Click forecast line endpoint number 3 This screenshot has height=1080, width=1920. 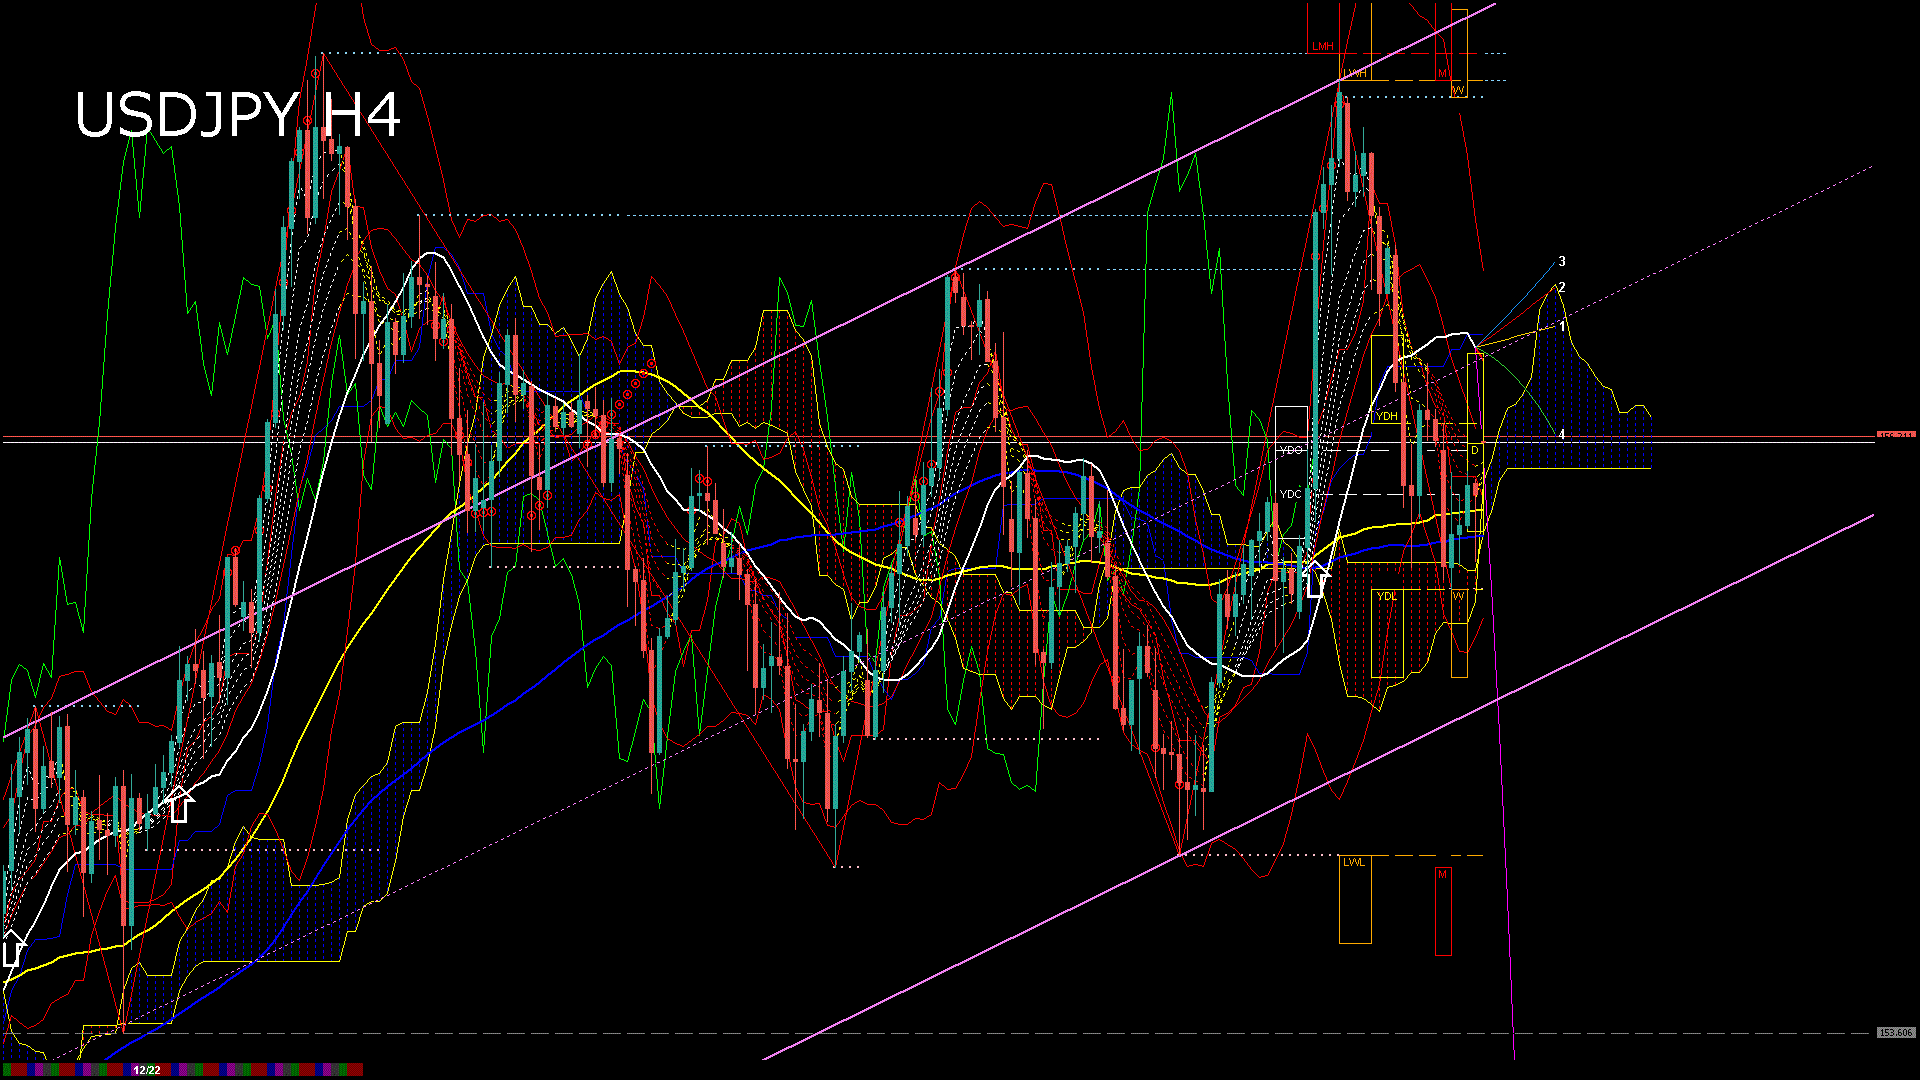(x=1562, y=262)
